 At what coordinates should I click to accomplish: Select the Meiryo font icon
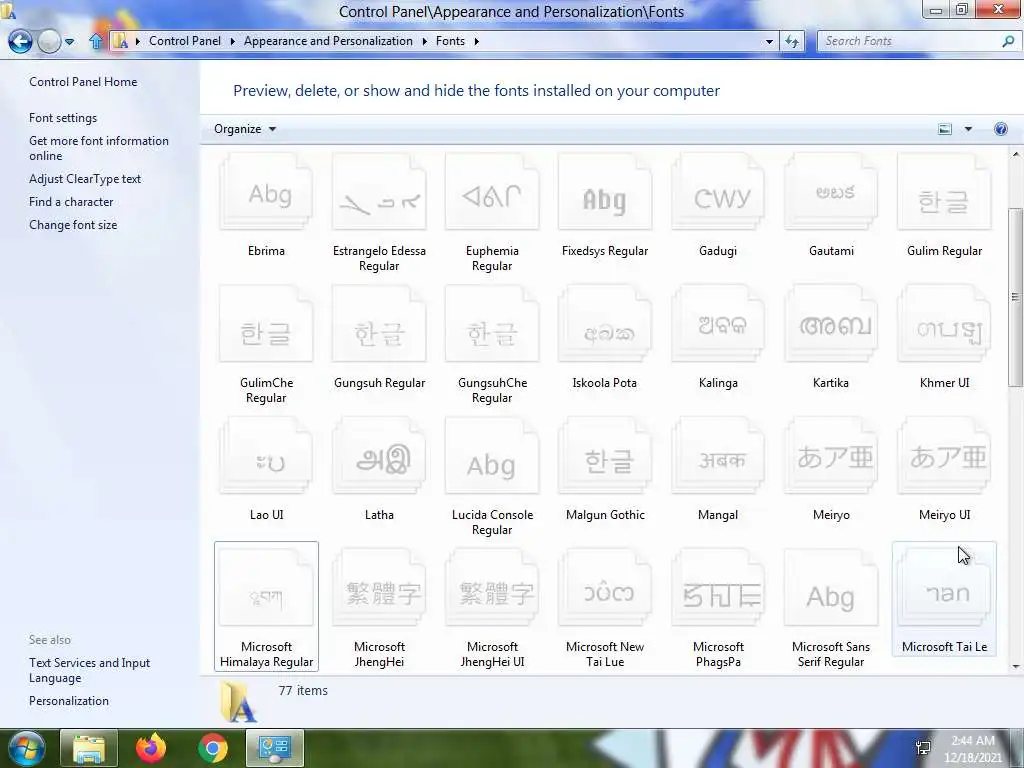coord(831,456)
